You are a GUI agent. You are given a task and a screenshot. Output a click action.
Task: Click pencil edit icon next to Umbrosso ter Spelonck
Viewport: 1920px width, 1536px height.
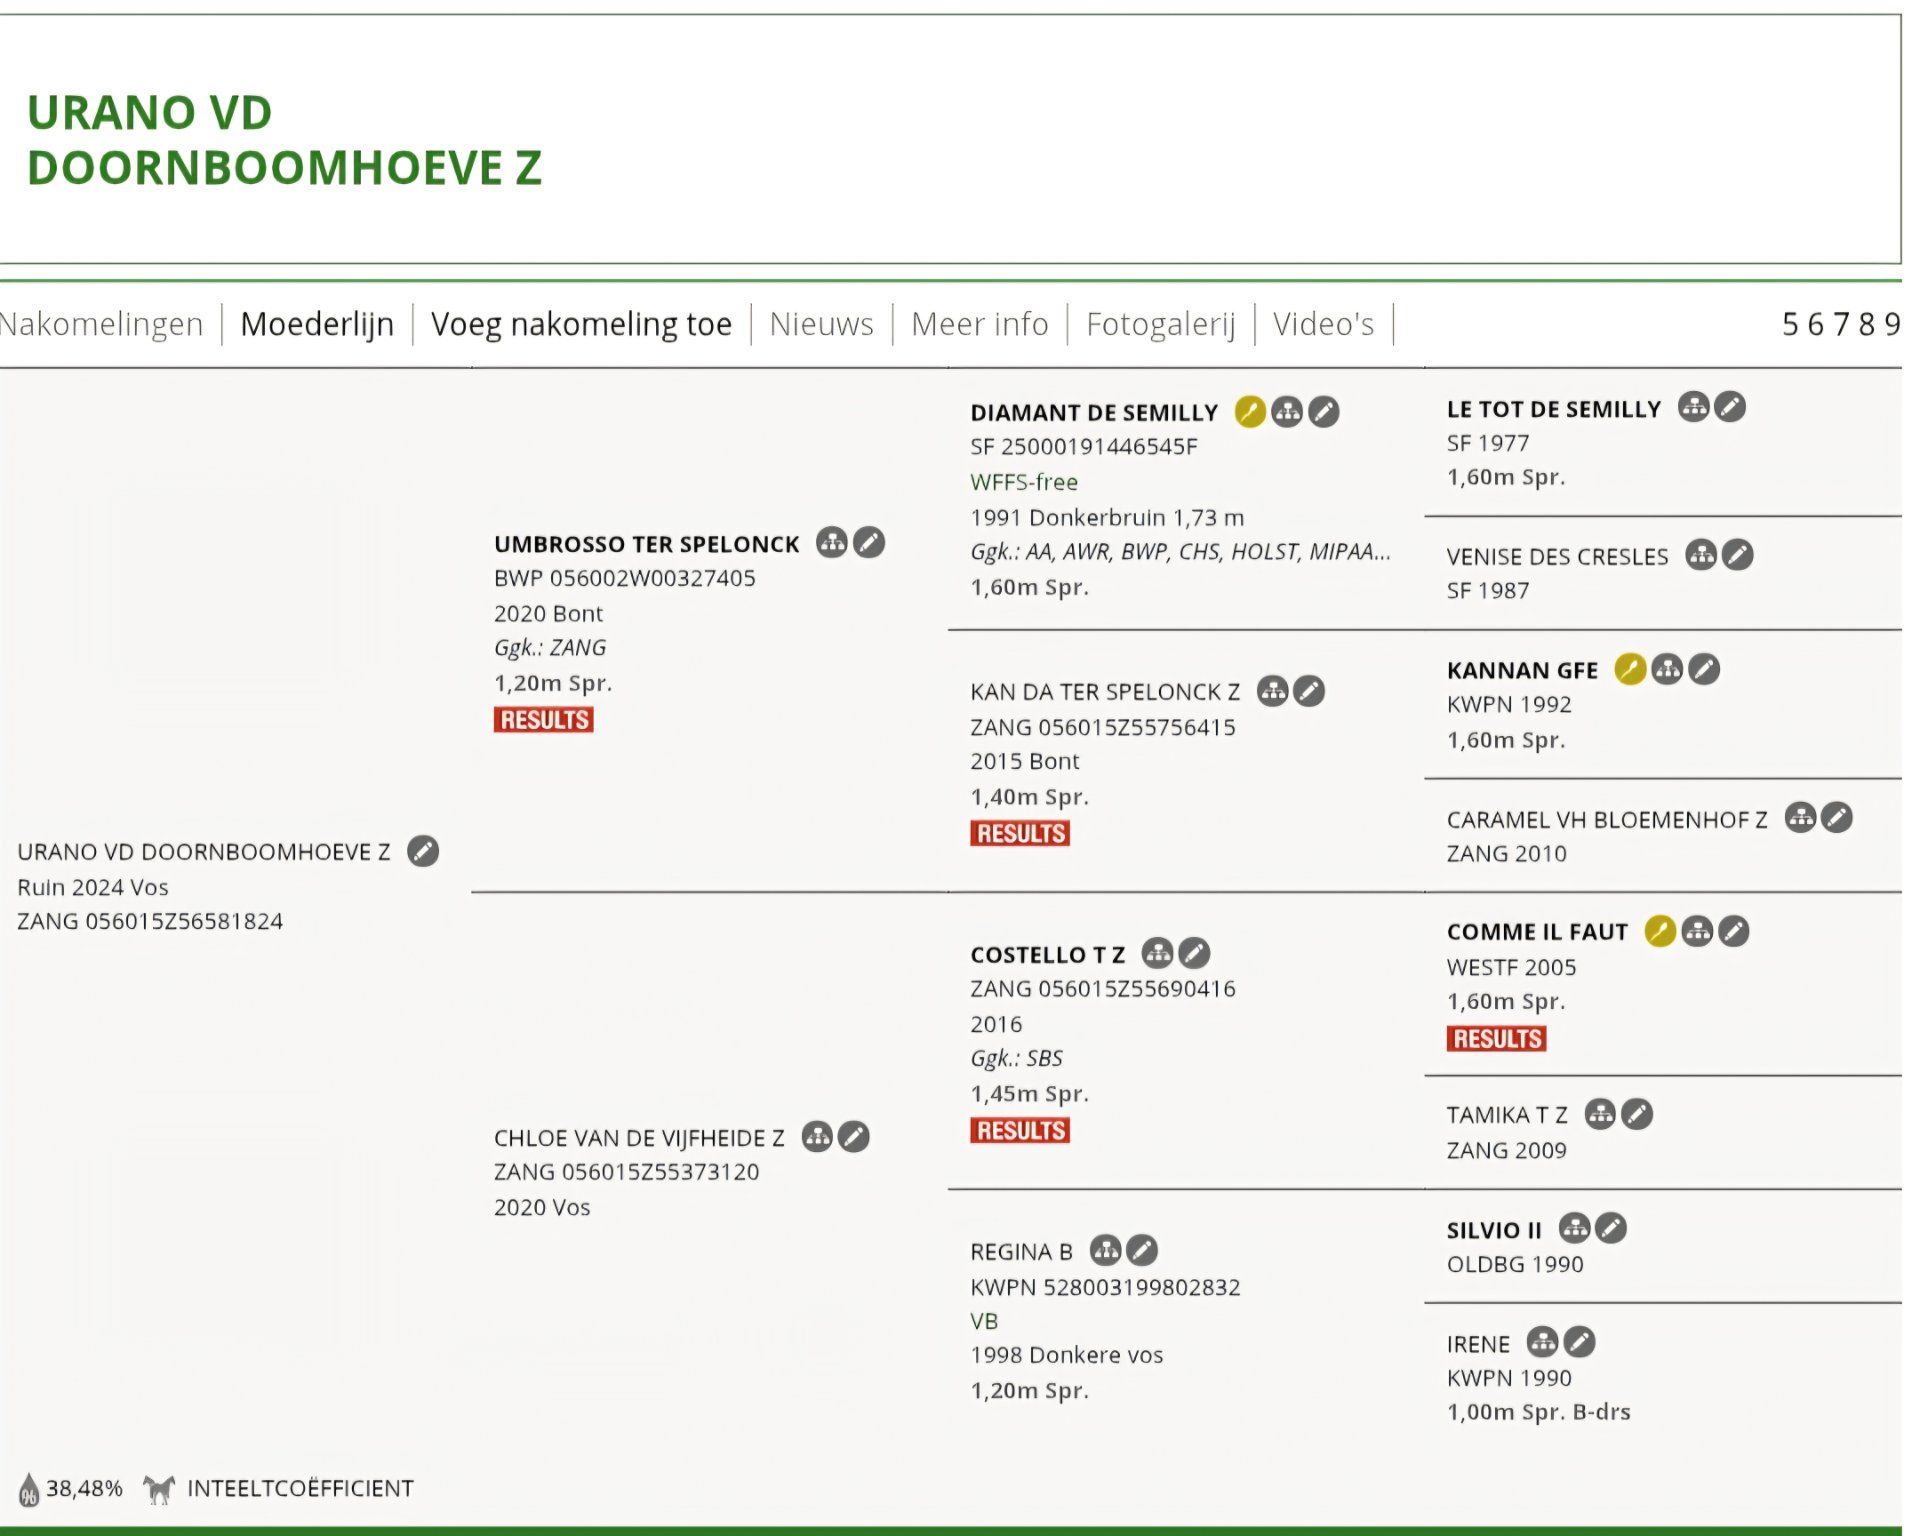pos(869,542)
